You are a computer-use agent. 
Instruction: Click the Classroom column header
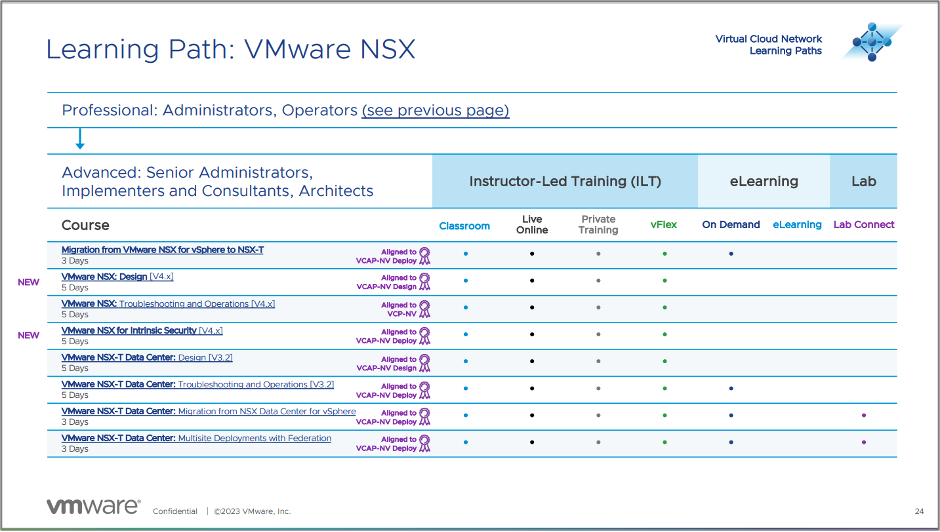(x=465, y=226)
